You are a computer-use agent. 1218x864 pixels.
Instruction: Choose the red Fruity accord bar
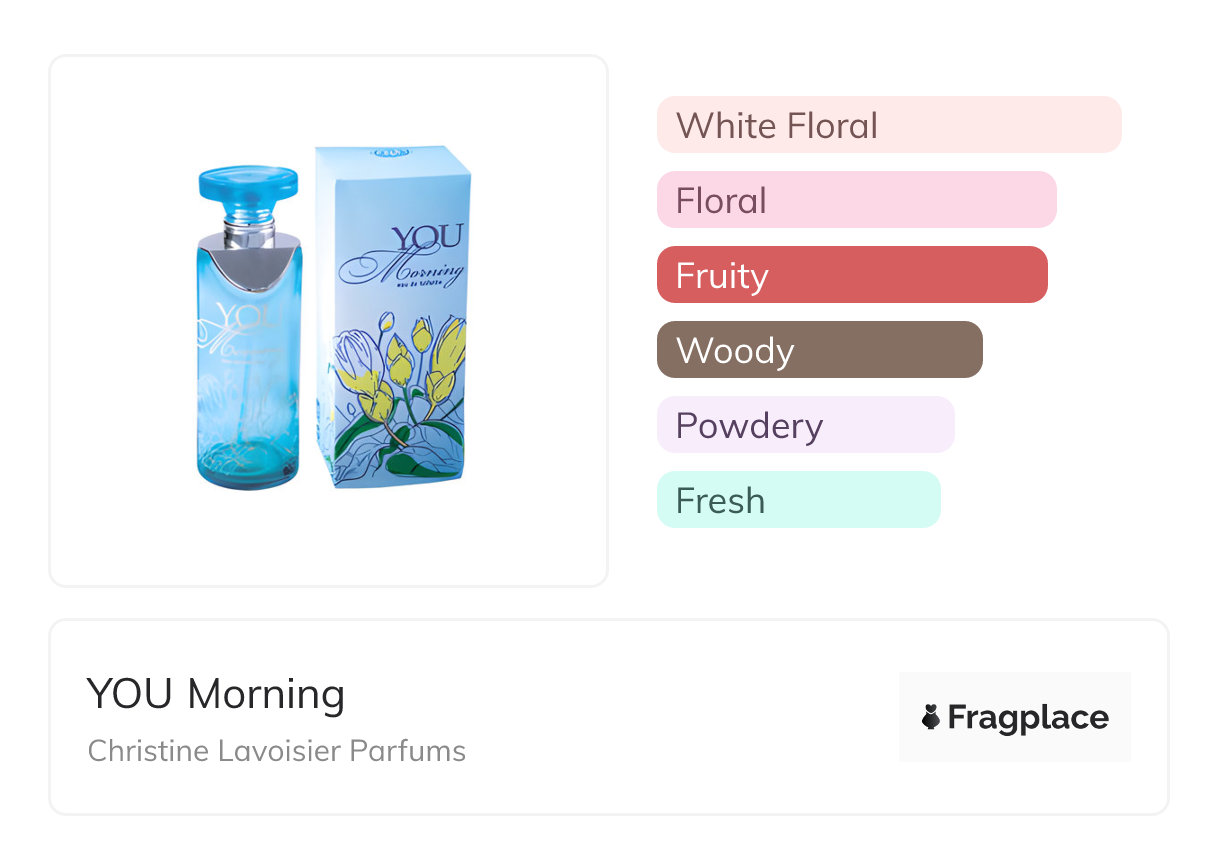pos(851,275)
